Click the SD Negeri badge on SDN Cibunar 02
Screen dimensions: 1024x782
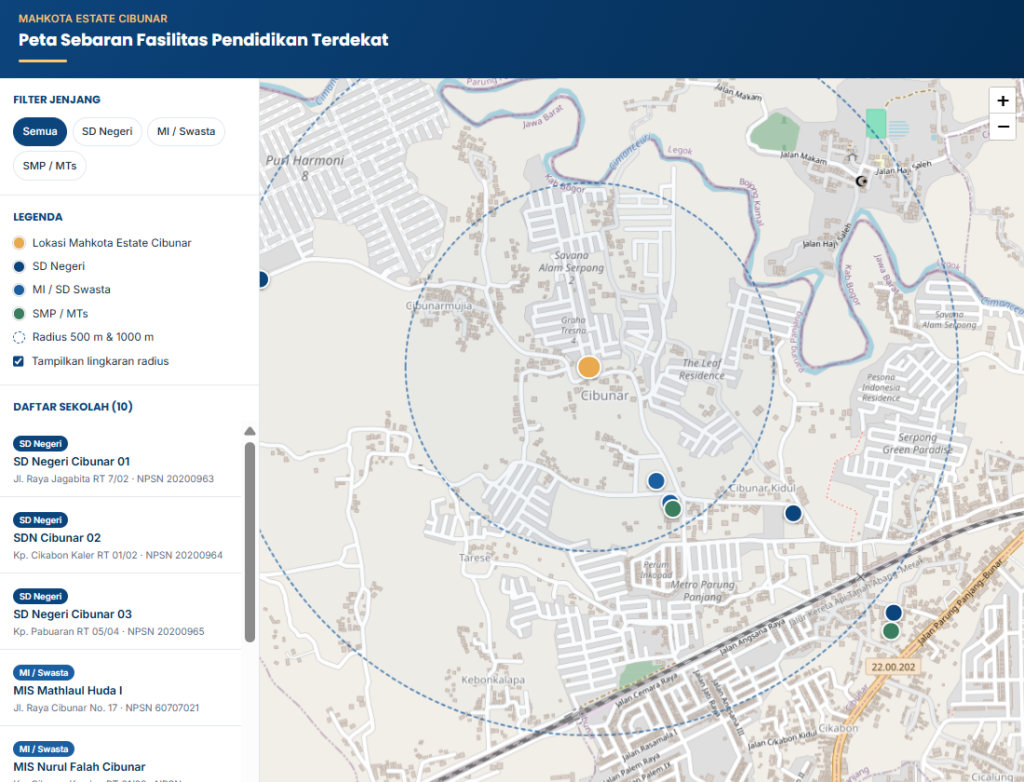tap(40, 520)
